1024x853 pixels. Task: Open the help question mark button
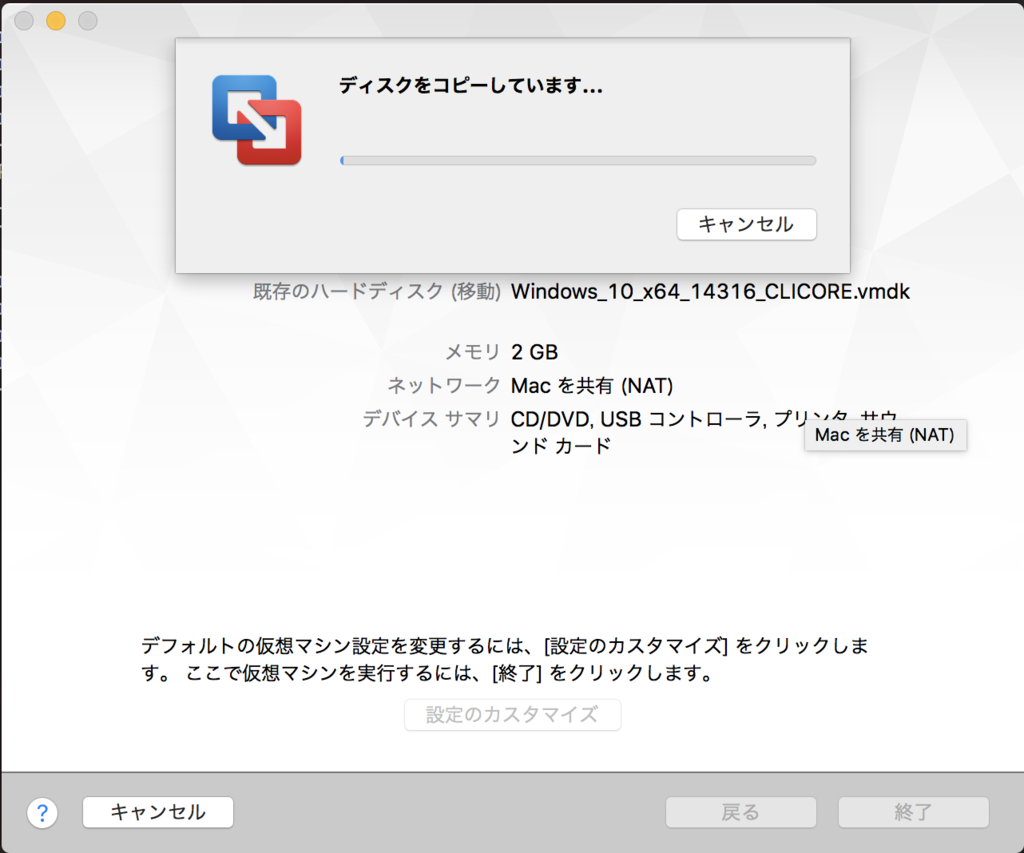click(42, 813)
